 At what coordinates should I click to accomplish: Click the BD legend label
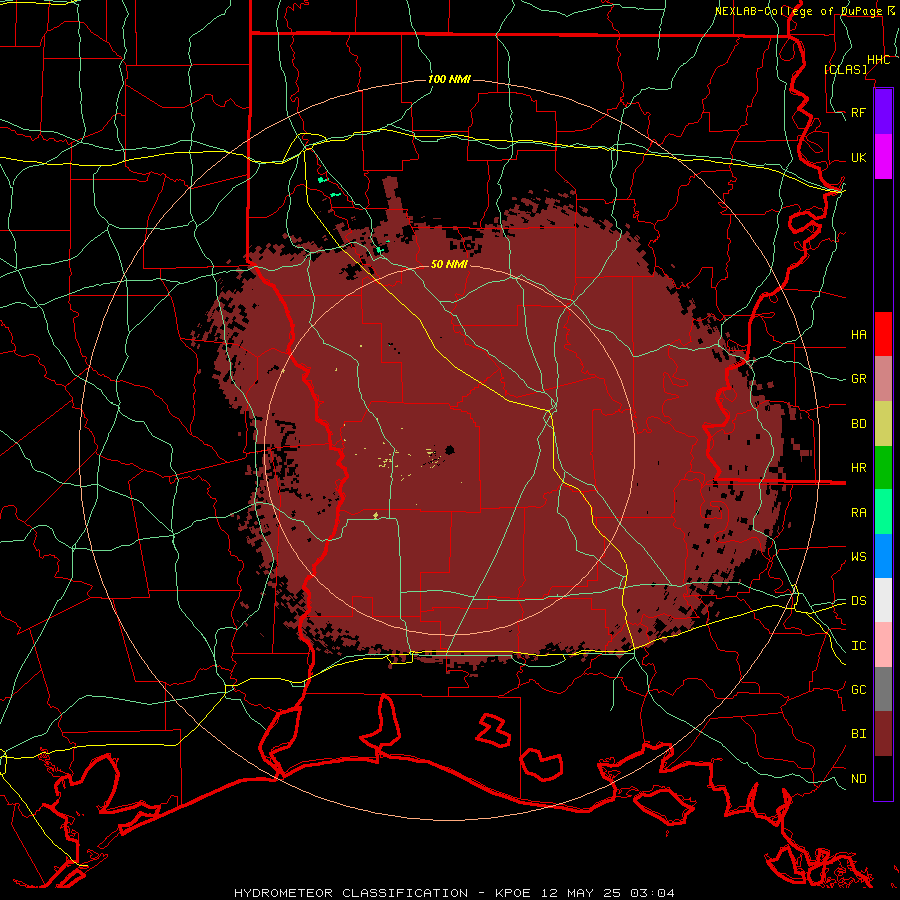858,424
